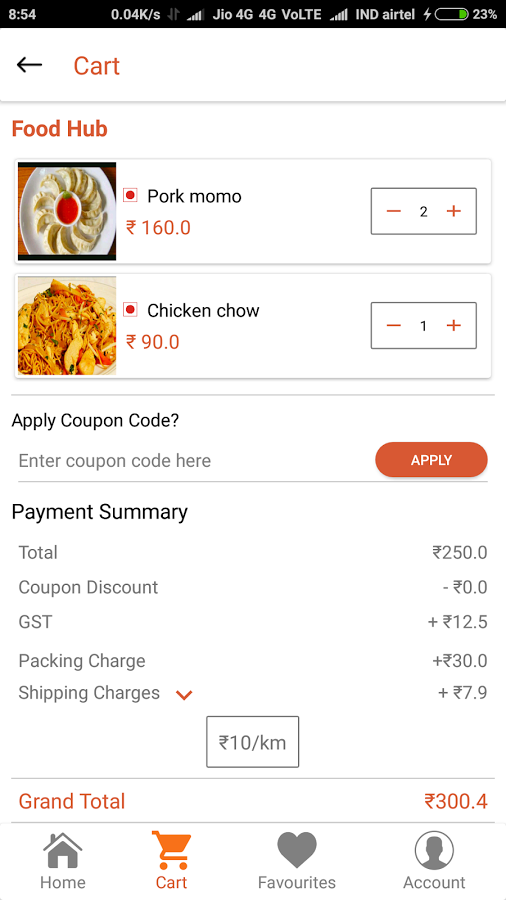Open the Chicken chow food thumbnail
The height and width of the screenshot is (900, 506).
pyautogui.click(x=67, y=325)
